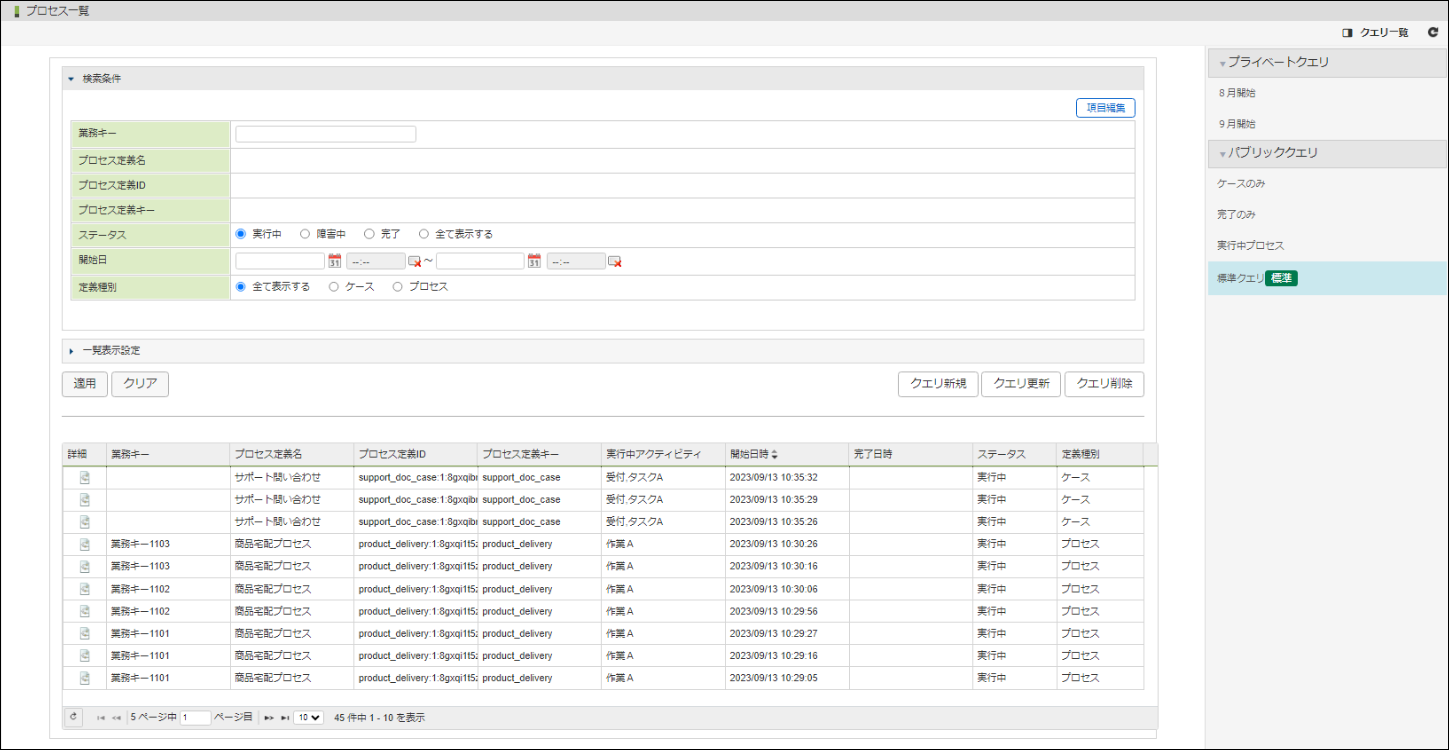Select the 完了 status radio button
Viewport: 1449px width, 750px height.
(369, 234)
